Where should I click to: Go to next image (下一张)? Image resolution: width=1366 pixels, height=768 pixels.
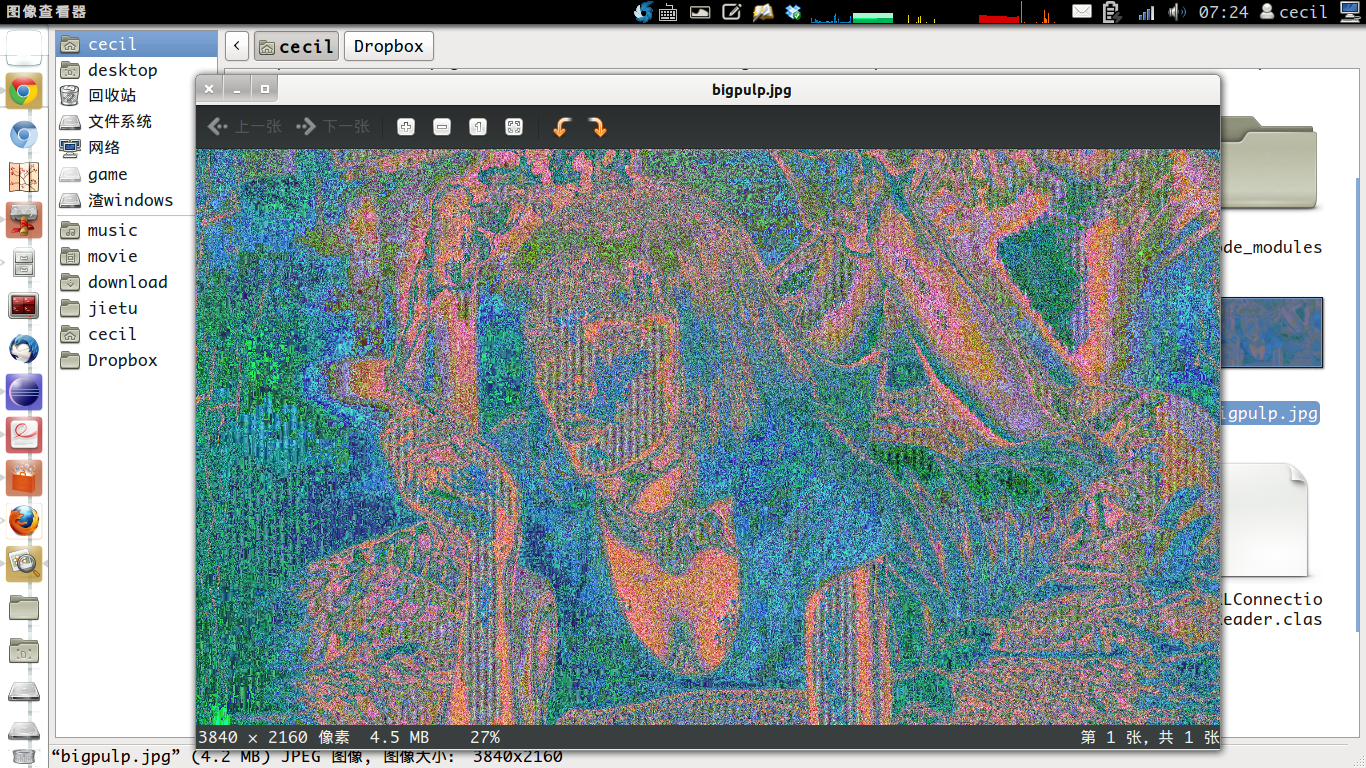pos(333,127)
